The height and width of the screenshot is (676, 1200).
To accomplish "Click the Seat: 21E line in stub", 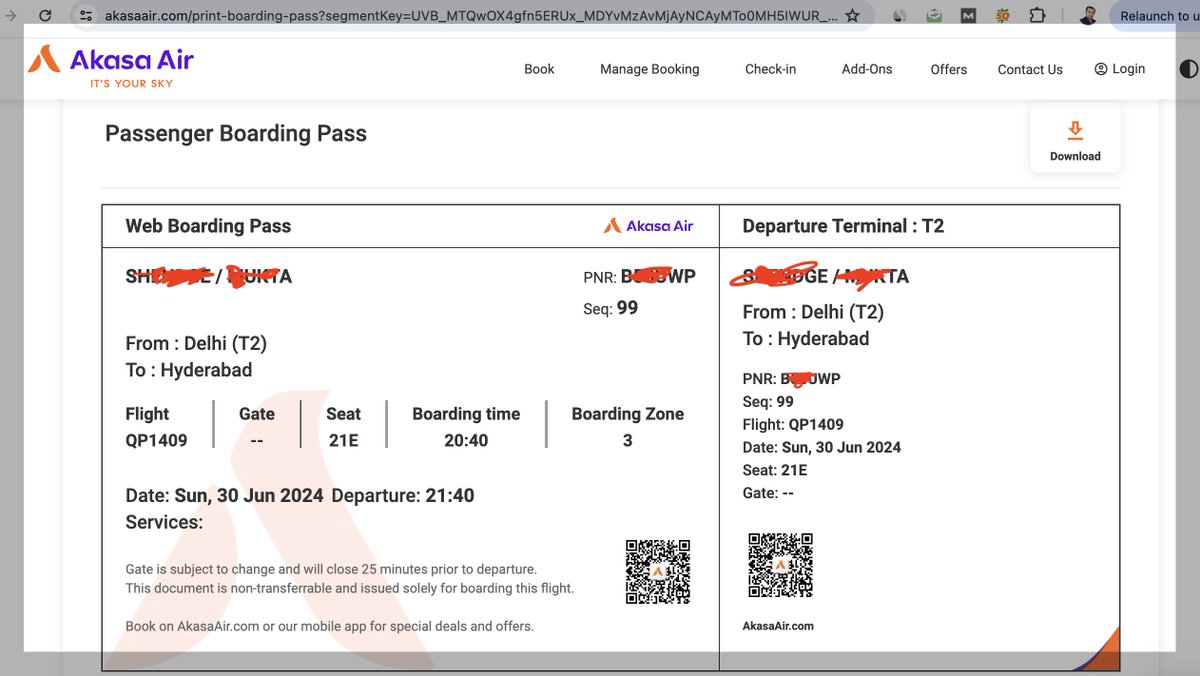I will 775,470.
